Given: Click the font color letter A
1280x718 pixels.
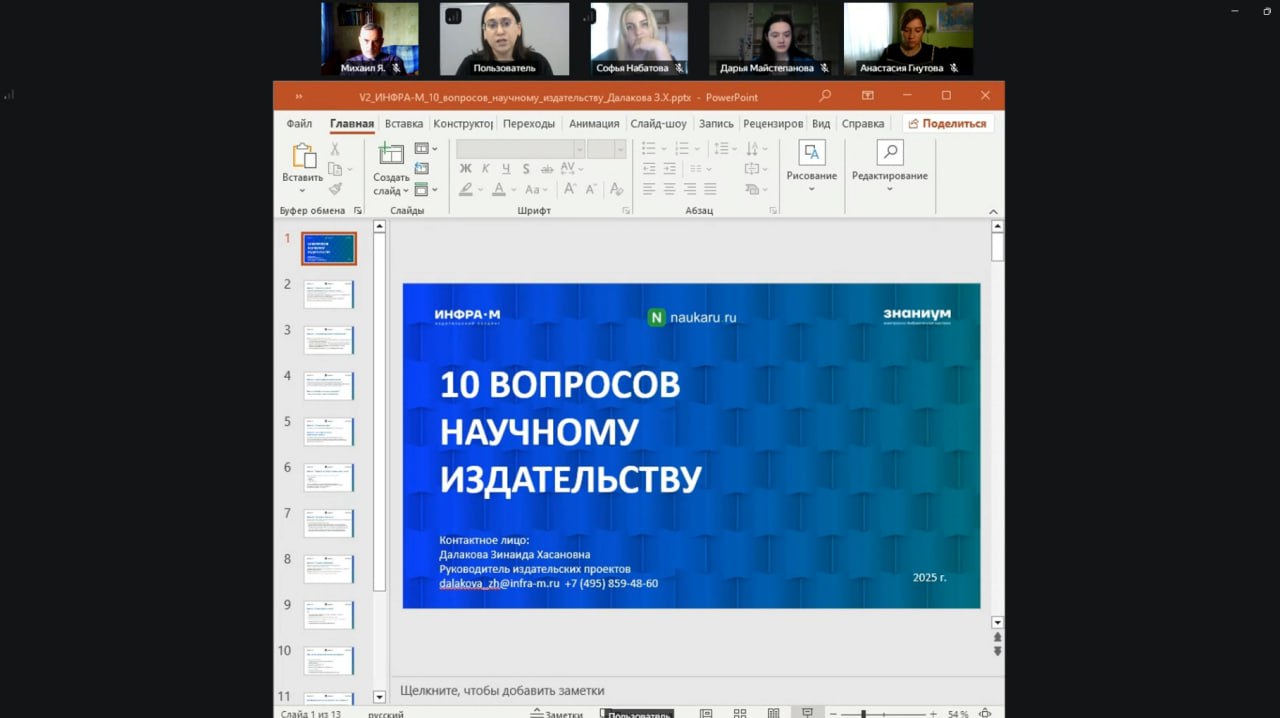Looking at the screenshot, I should (x=498, y=189).
